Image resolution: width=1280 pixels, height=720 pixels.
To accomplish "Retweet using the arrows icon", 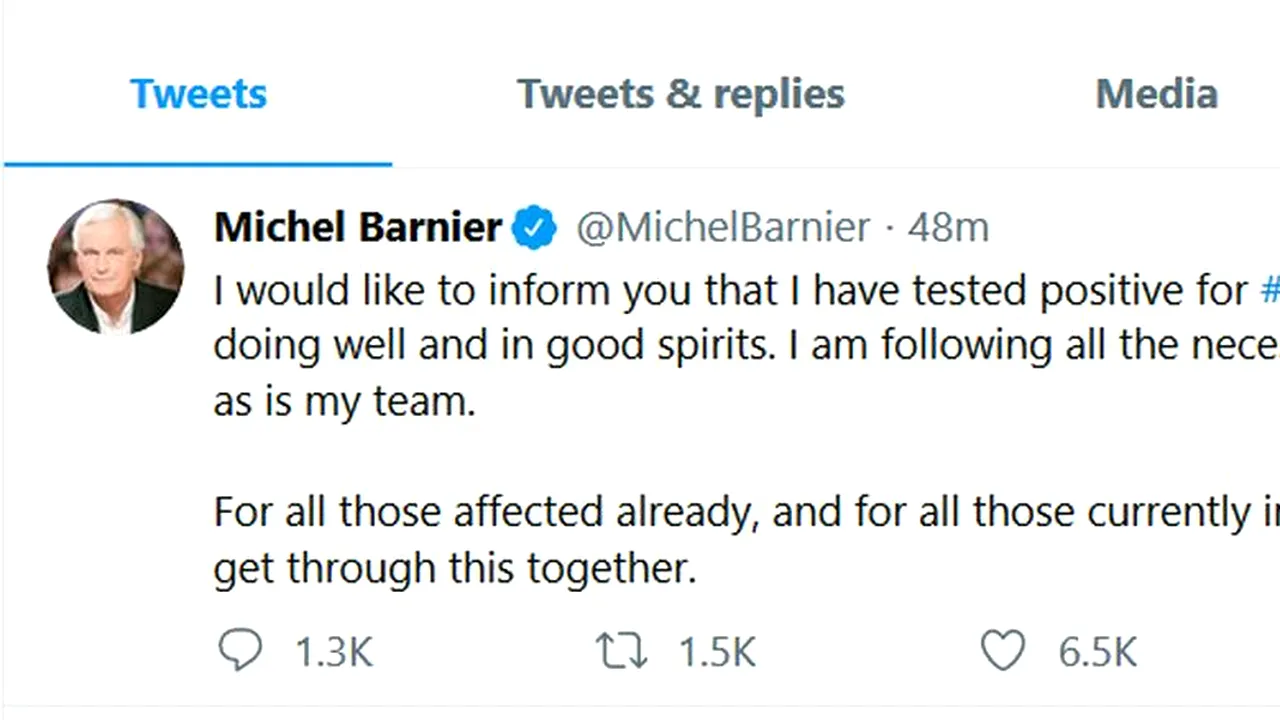I will (622, 651).
